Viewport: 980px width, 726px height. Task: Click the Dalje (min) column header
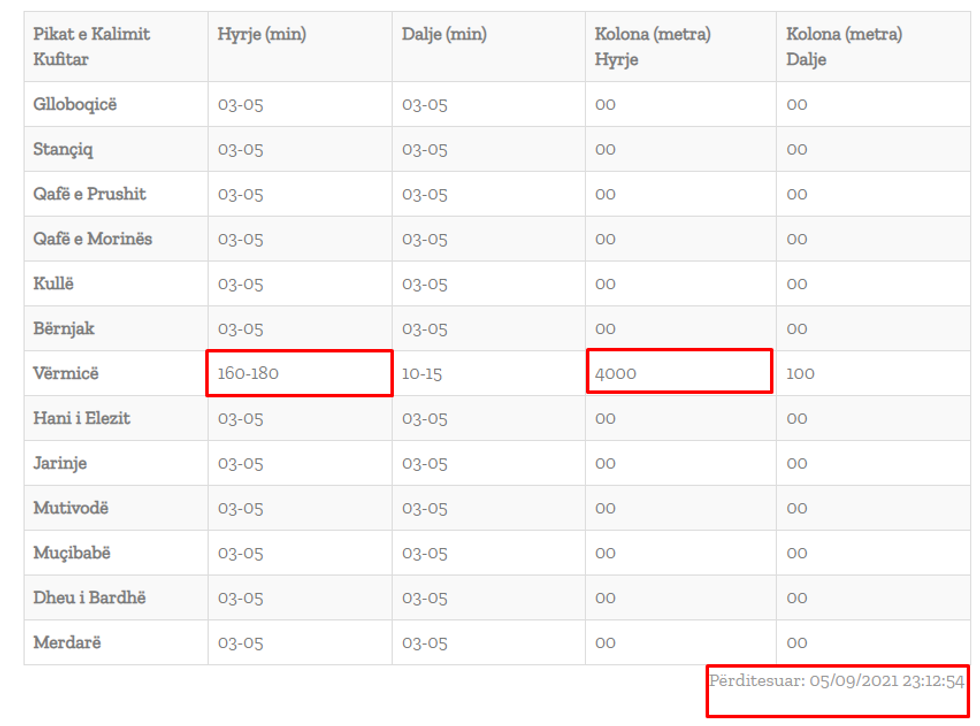point(444,34)
